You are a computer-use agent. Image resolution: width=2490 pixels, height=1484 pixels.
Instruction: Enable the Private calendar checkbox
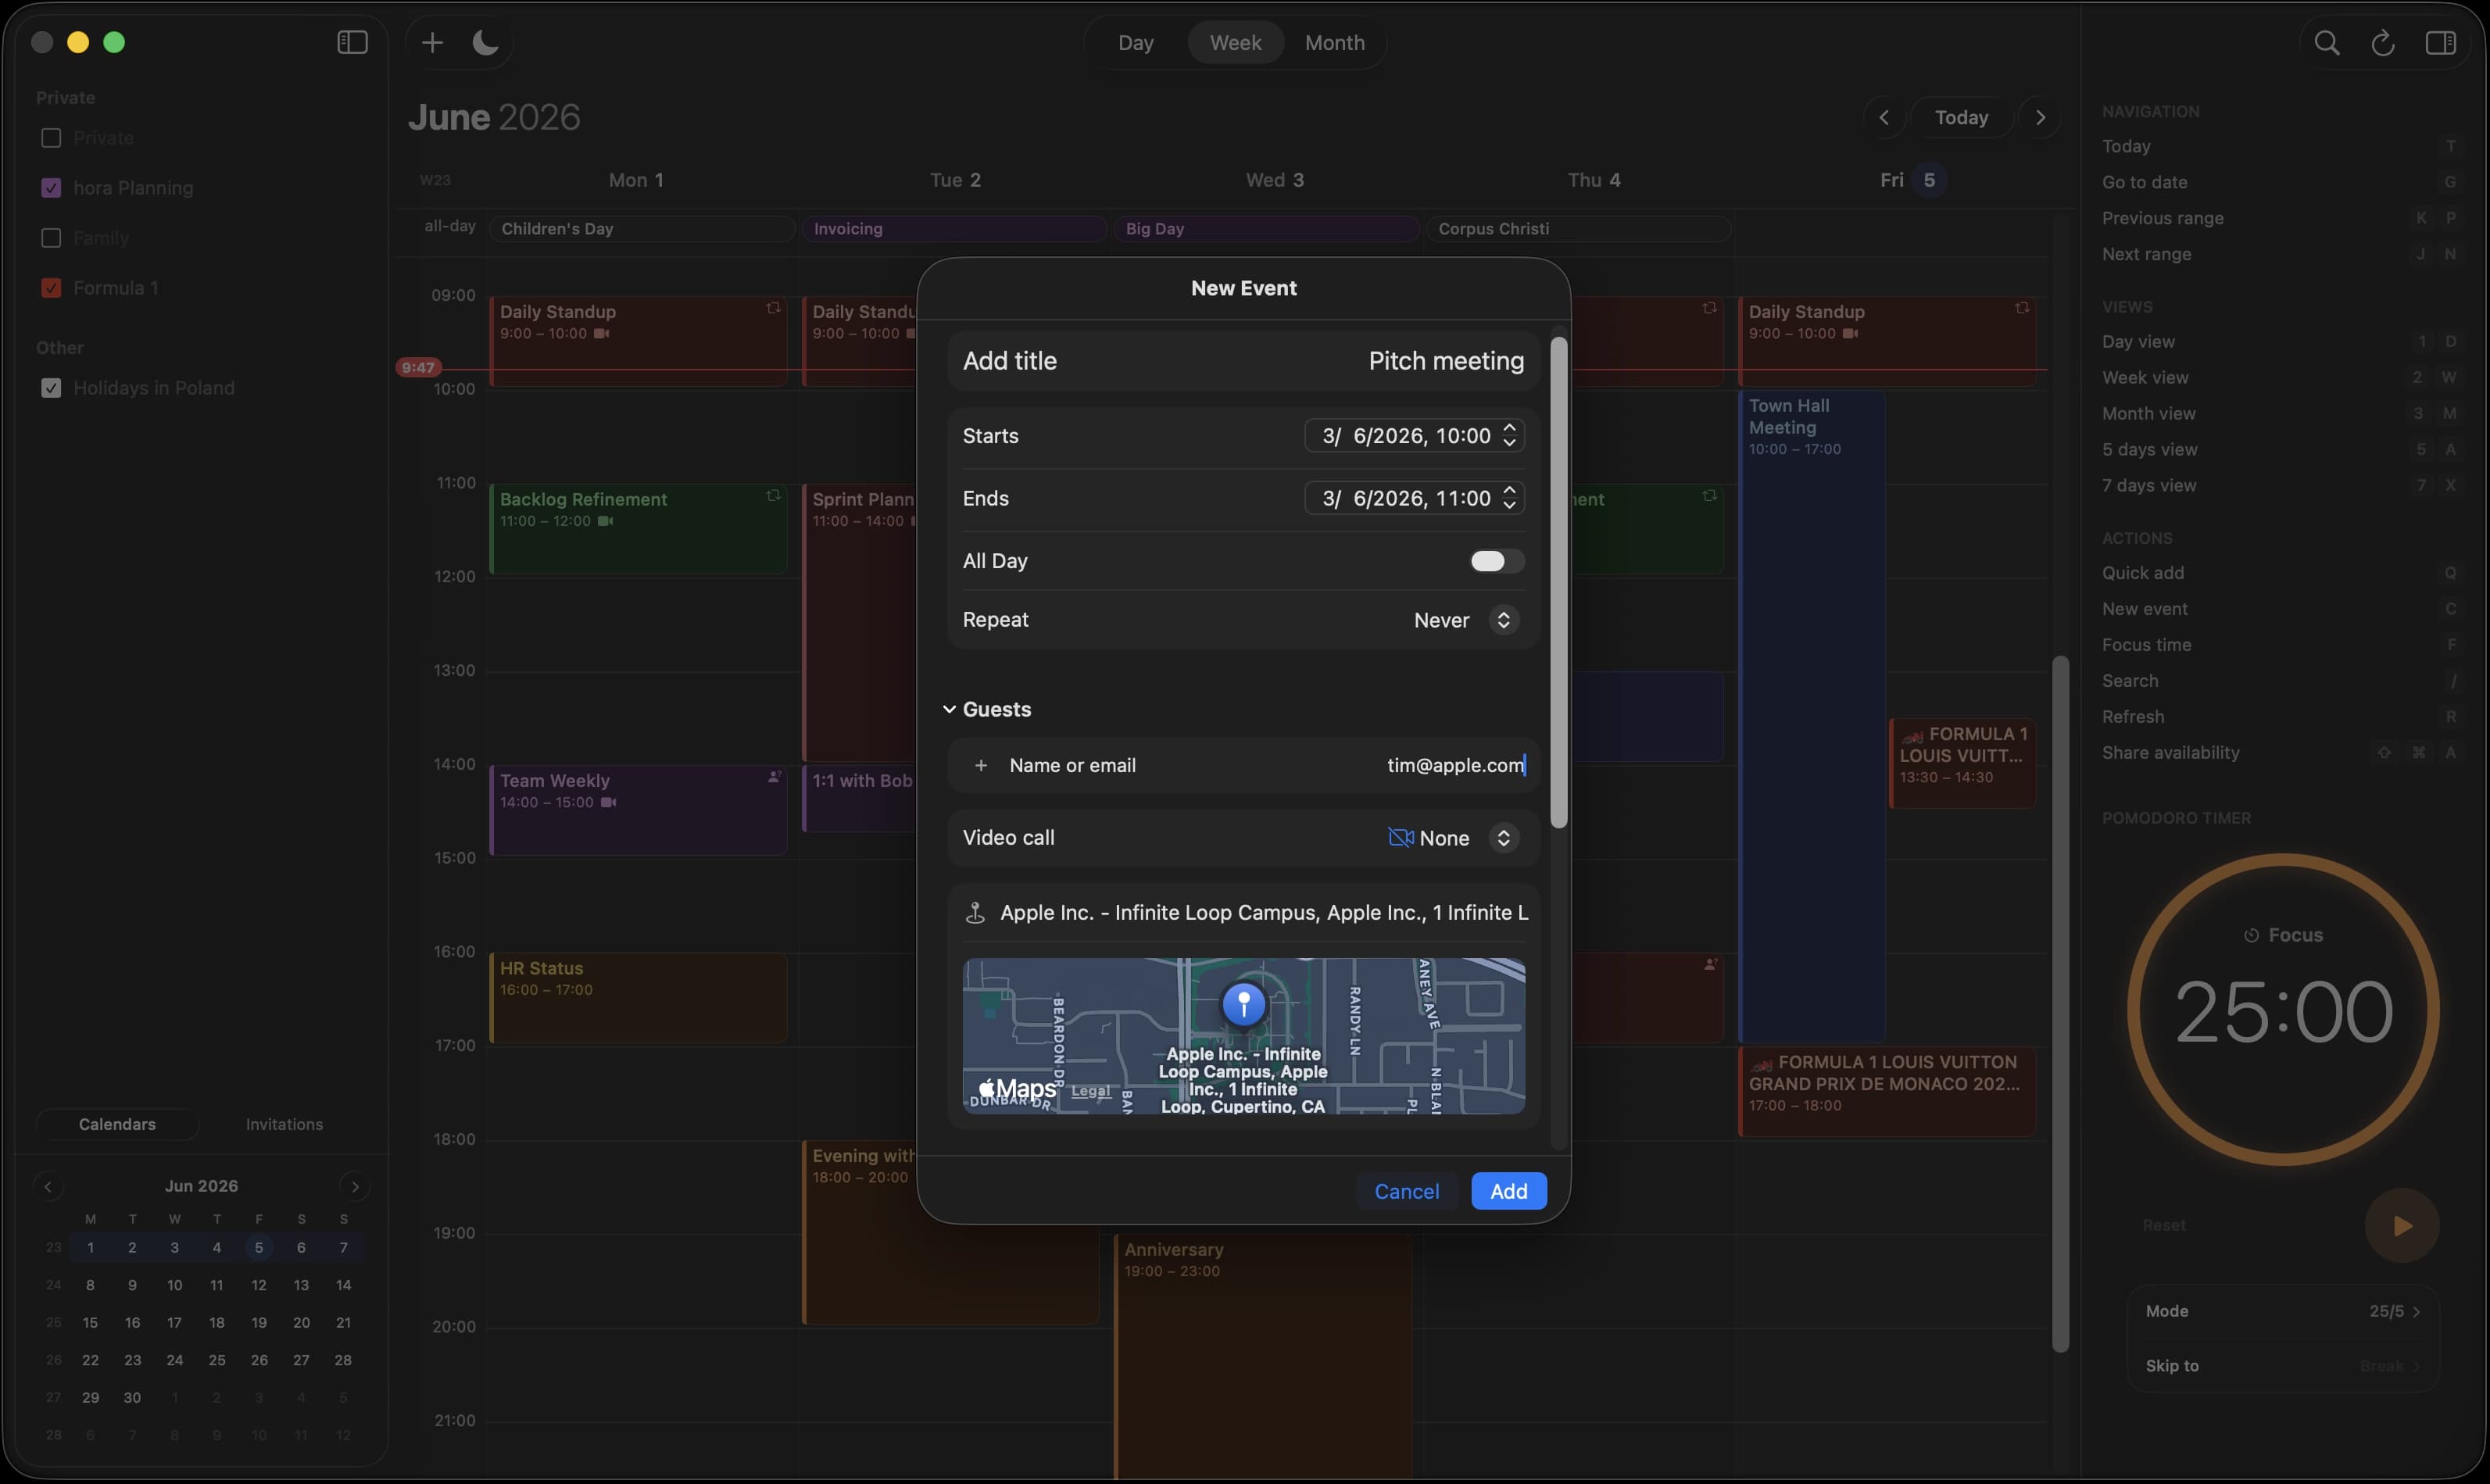[51, 138]
